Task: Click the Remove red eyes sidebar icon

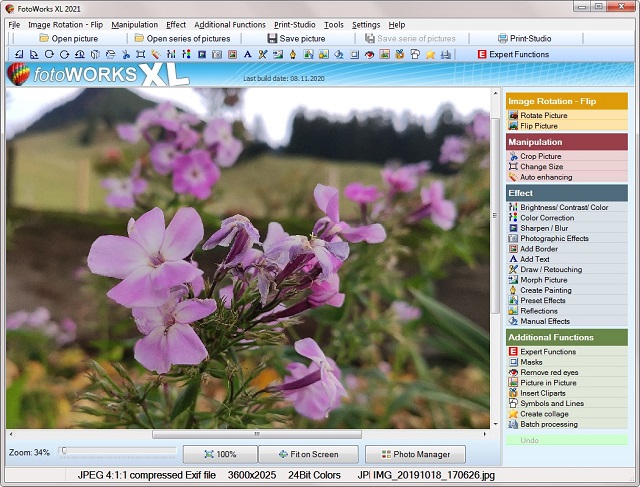Action: click(513, 372)
